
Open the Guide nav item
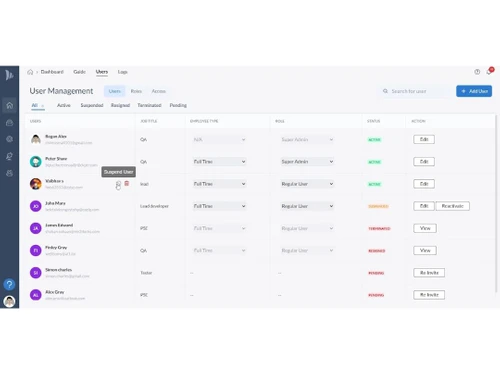79,72
